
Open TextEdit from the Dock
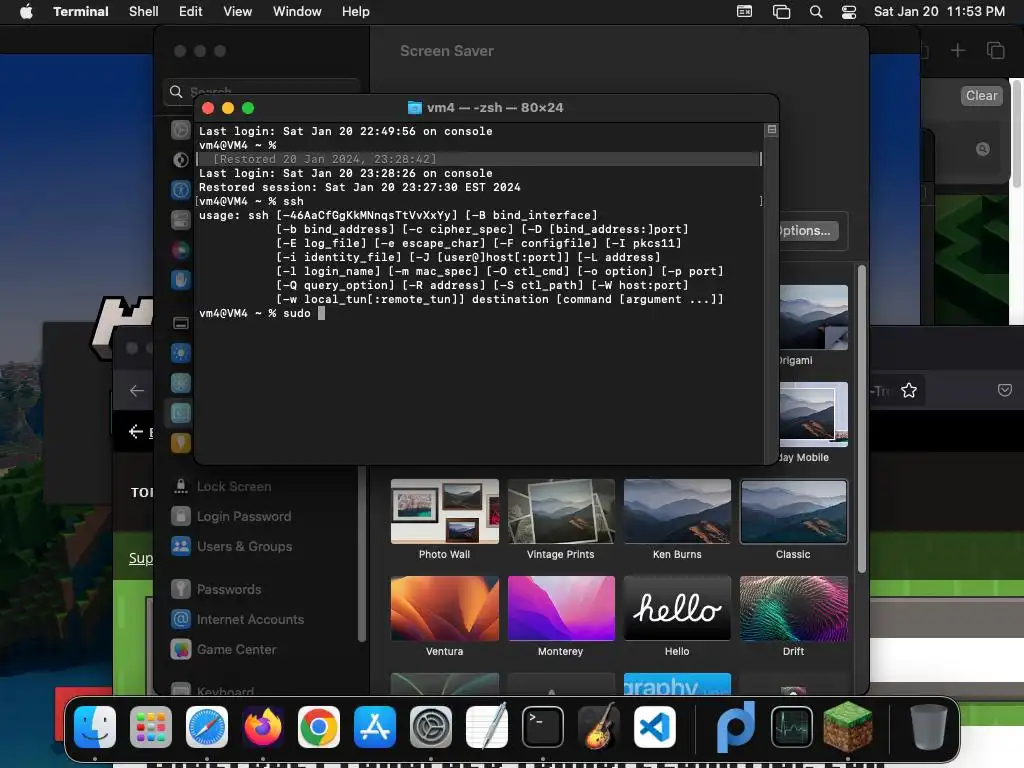coord(487,727)
